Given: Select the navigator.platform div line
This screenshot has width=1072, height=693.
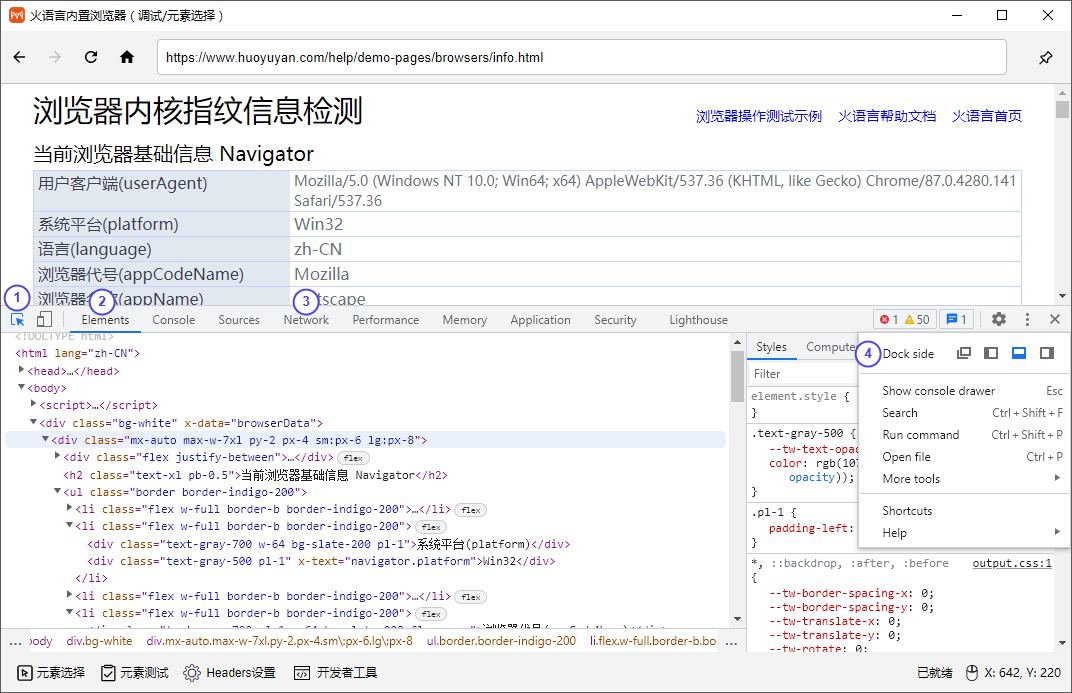Looking at the screenshot, I should coord(321,561).
